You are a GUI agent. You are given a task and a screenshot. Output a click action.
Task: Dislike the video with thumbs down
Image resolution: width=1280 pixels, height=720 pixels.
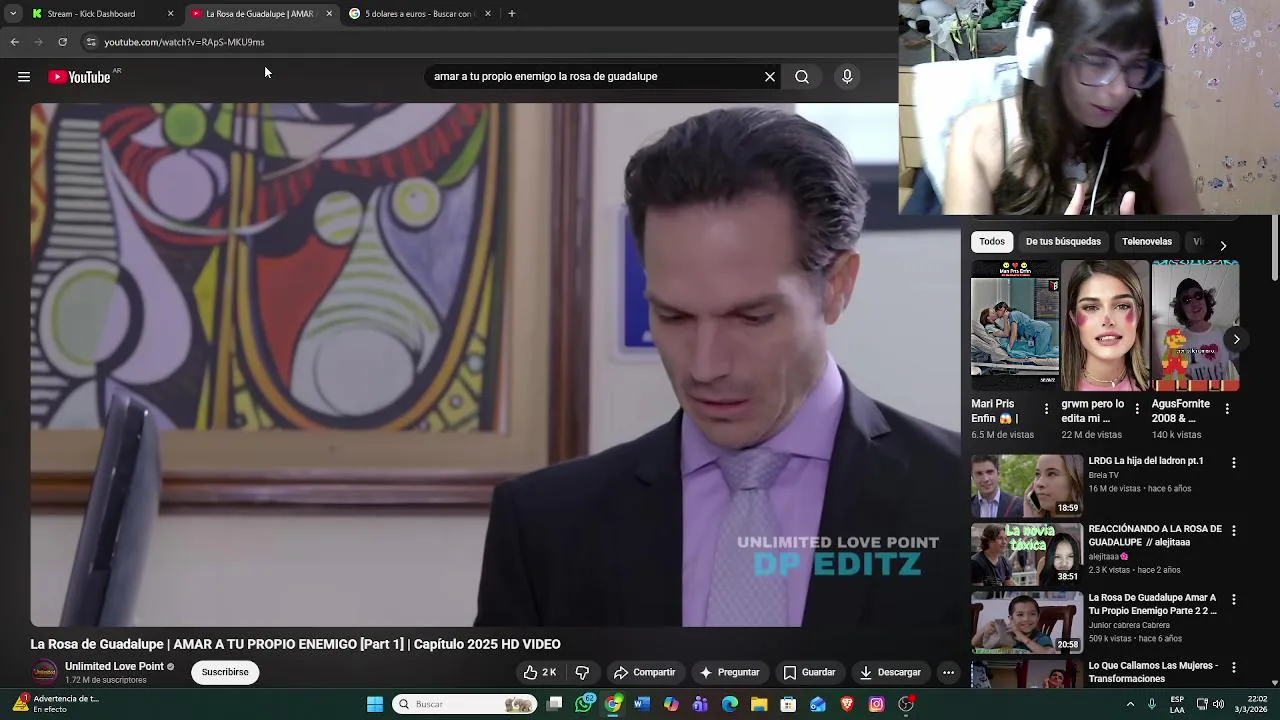pos(582,672)
